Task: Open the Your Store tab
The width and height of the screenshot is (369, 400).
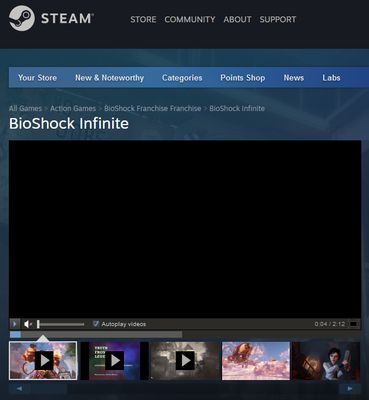Action: (x=37, y=78)
